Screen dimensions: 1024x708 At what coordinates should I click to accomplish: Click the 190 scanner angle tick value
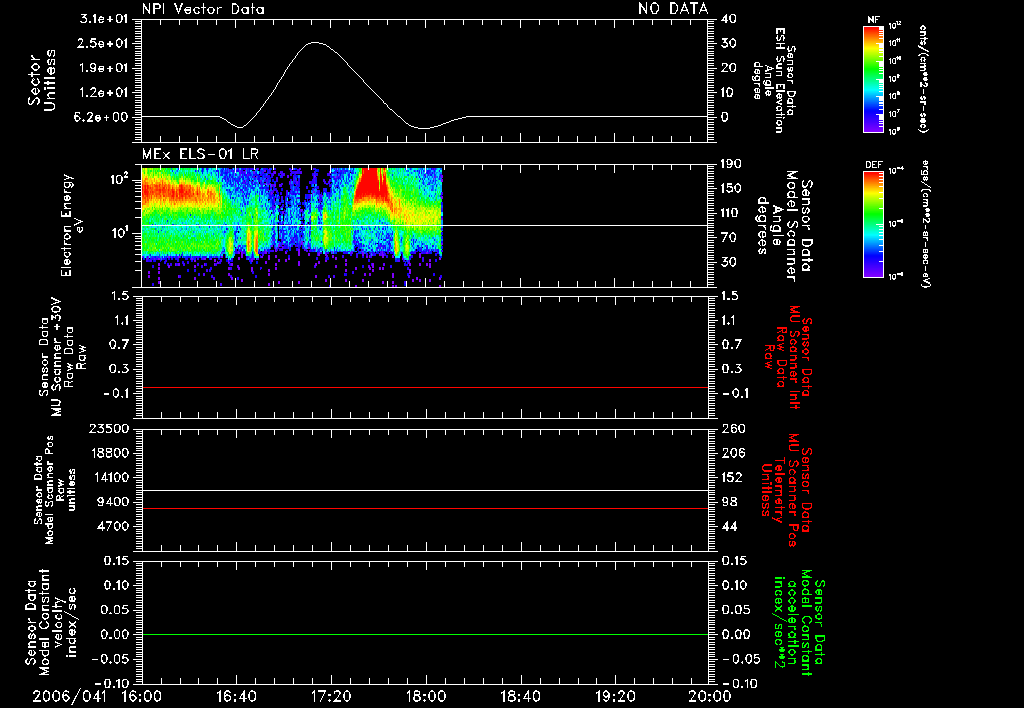[x=731, y=164]
